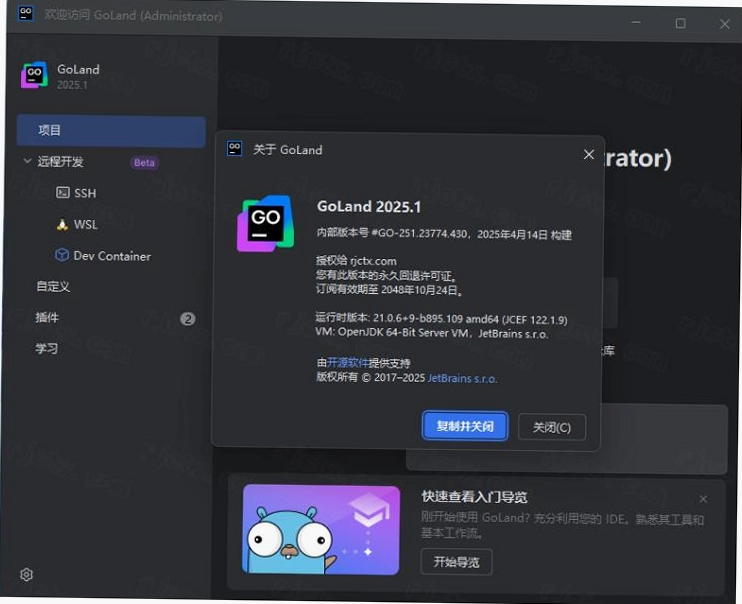Screen dimensions: 742x604
Task: Open the Dev Container entry
Action: (111, 256)
